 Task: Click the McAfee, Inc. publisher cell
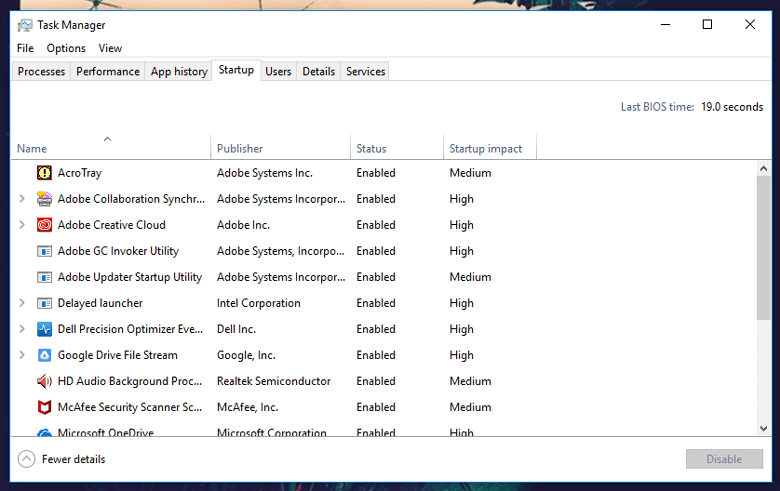(x=247, y=407)
